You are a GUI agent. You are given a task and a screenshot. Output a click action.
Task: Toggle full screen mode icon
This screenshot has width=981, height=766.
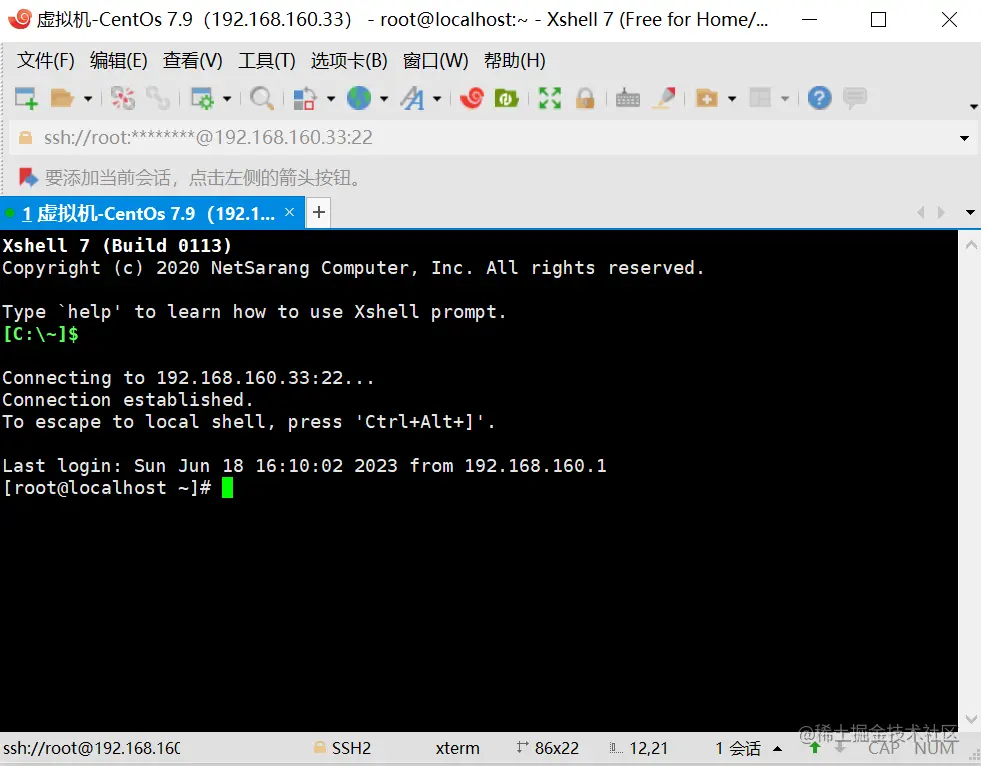pyautogui.click(x=550, y=98)
